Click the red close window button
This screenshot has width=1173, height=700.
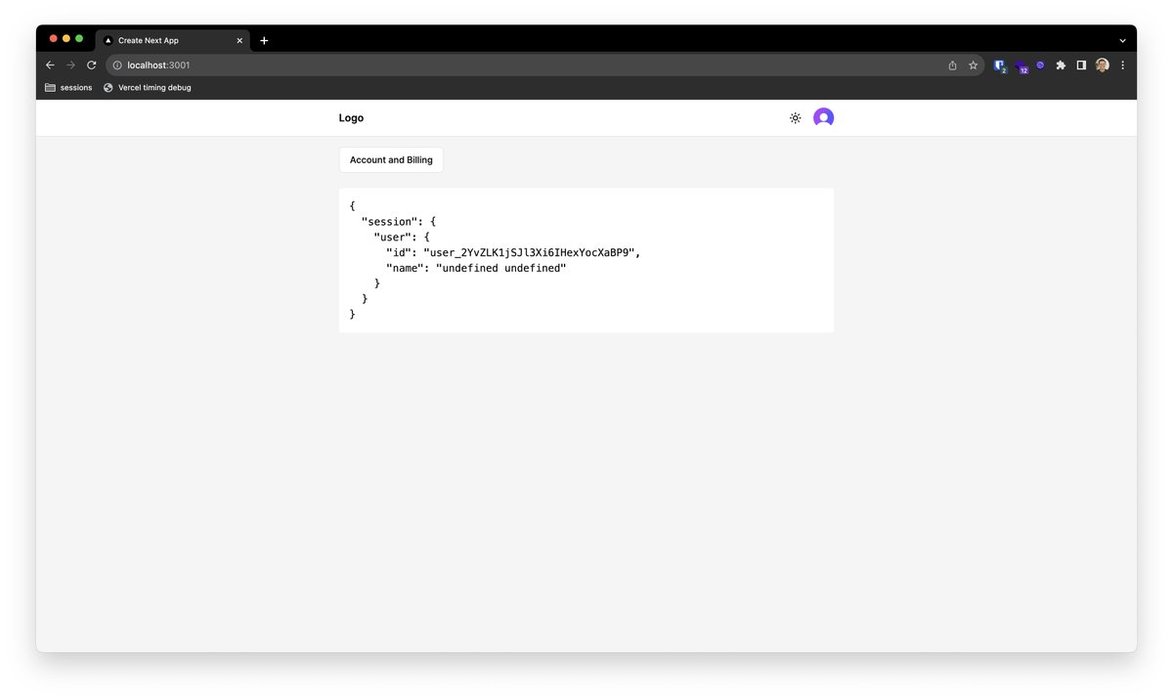tap(53, 38)
